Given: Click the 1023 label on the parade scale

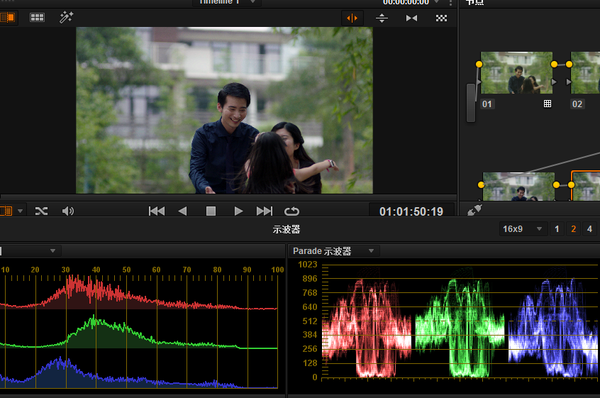Looking at the screenshot, I should pyautogui.click(x=308, y=264).
